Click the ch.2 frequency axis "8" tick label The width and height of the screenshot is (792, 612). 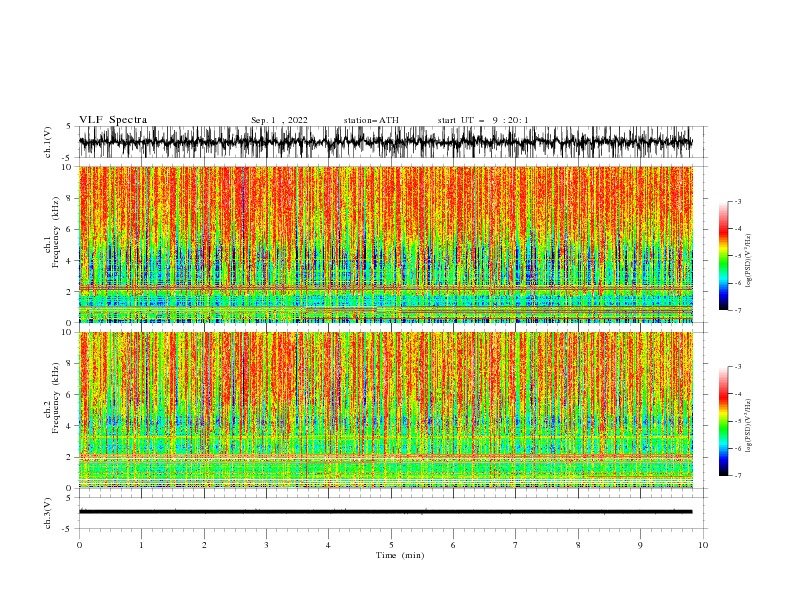(x=70, y=364)
